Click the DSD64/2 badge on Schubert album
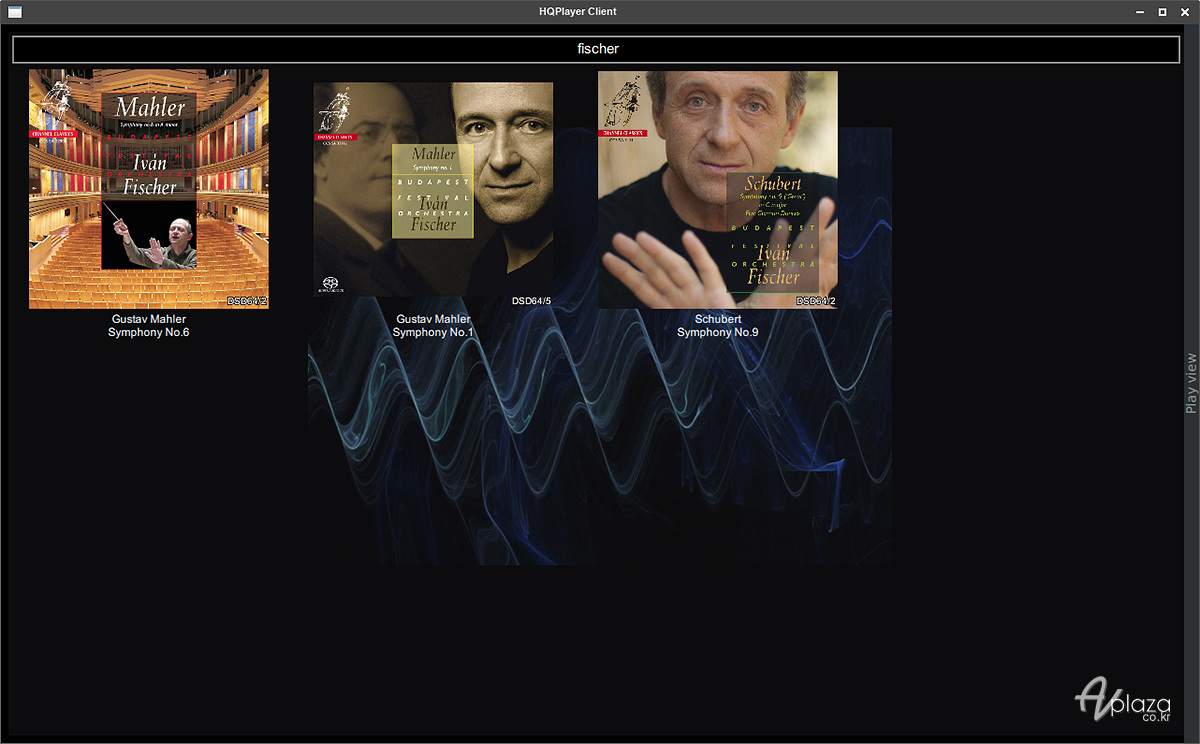The width and height of the screenshot is (1200, 744). click(x=816, y=301)
